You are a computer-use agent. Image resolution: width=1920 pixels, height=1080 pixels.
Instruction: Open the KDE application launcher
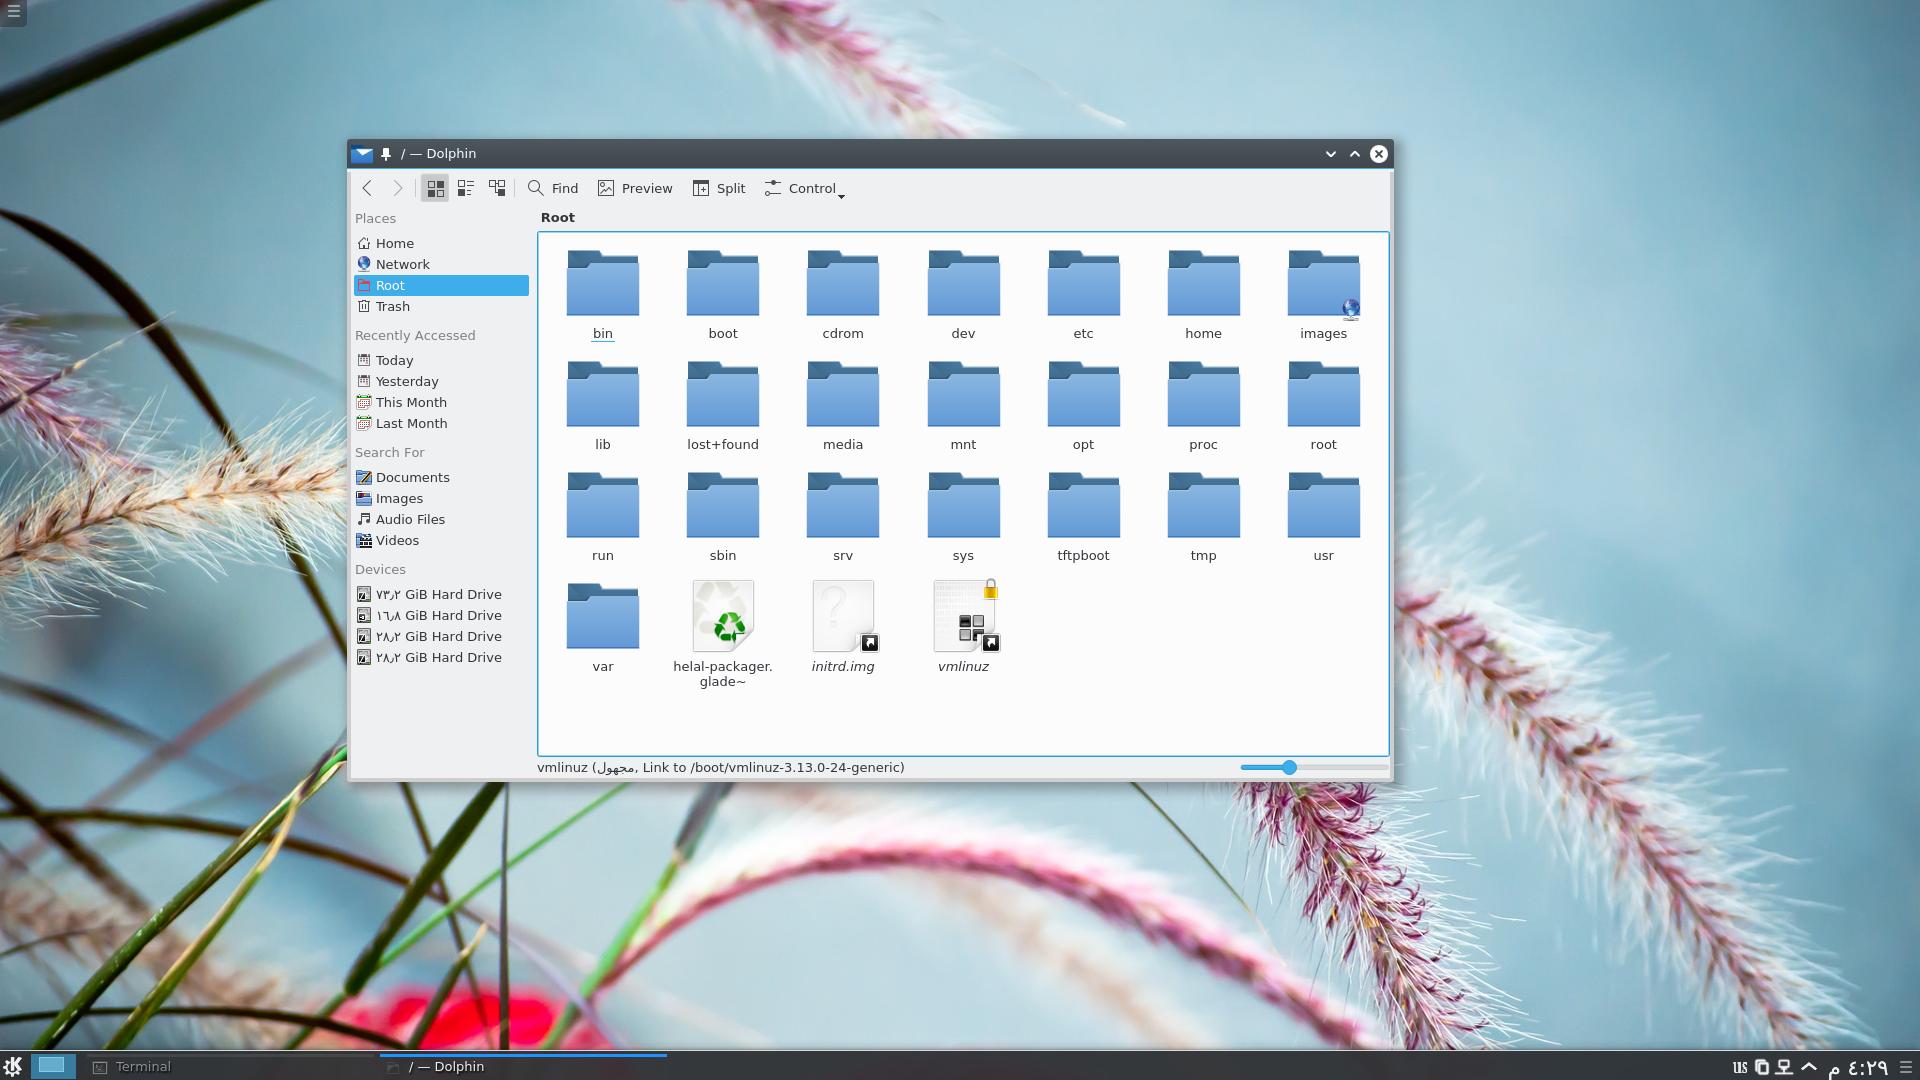14,1066
